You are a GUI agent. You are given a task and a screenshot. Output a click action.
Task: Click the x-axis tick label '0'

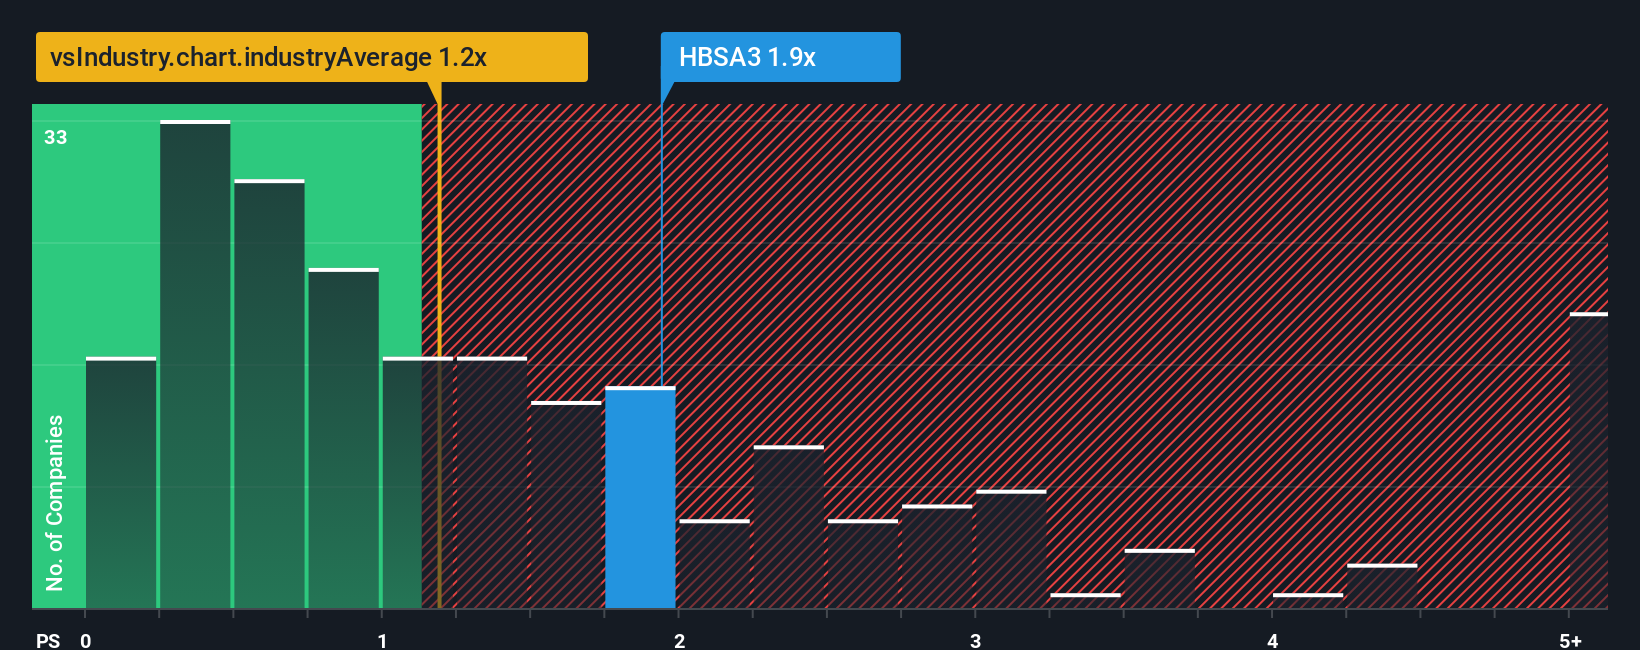pyautogui.click(x=86, y=641)
